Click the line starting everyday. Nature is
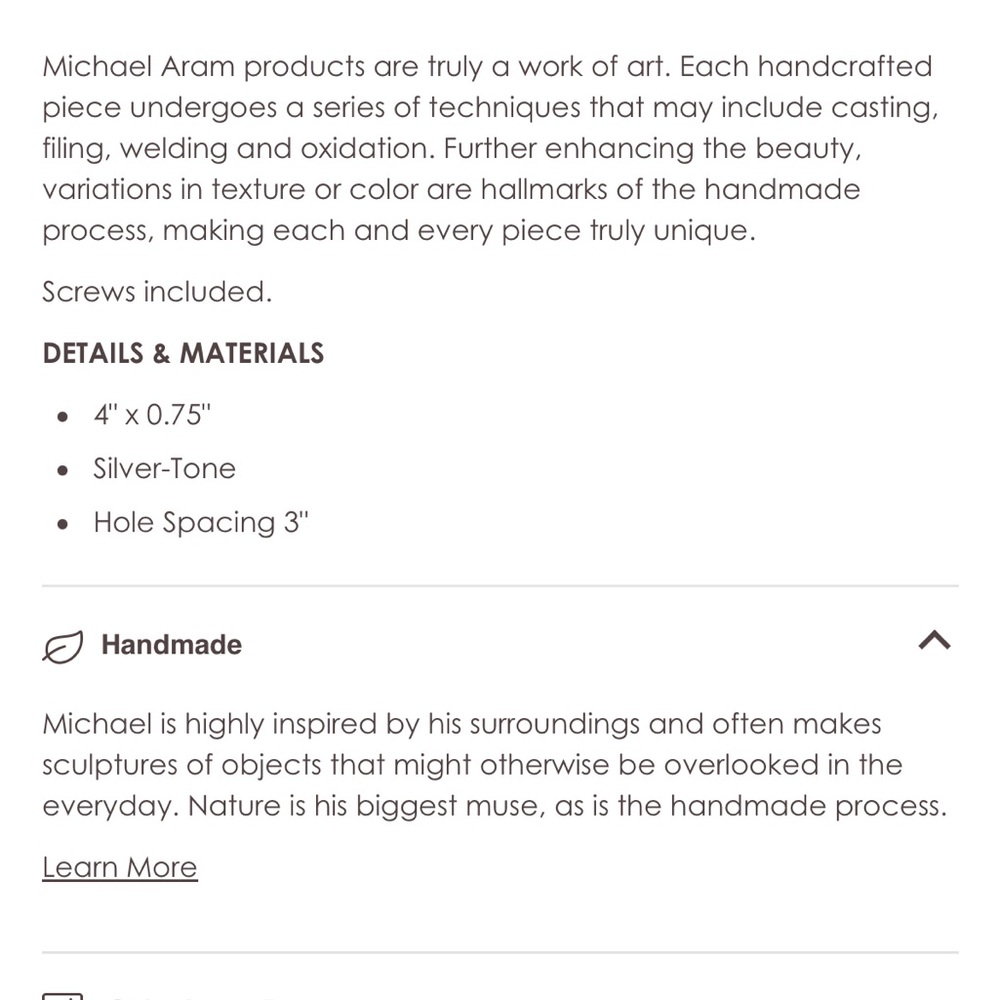 click(x=495, y=806)
